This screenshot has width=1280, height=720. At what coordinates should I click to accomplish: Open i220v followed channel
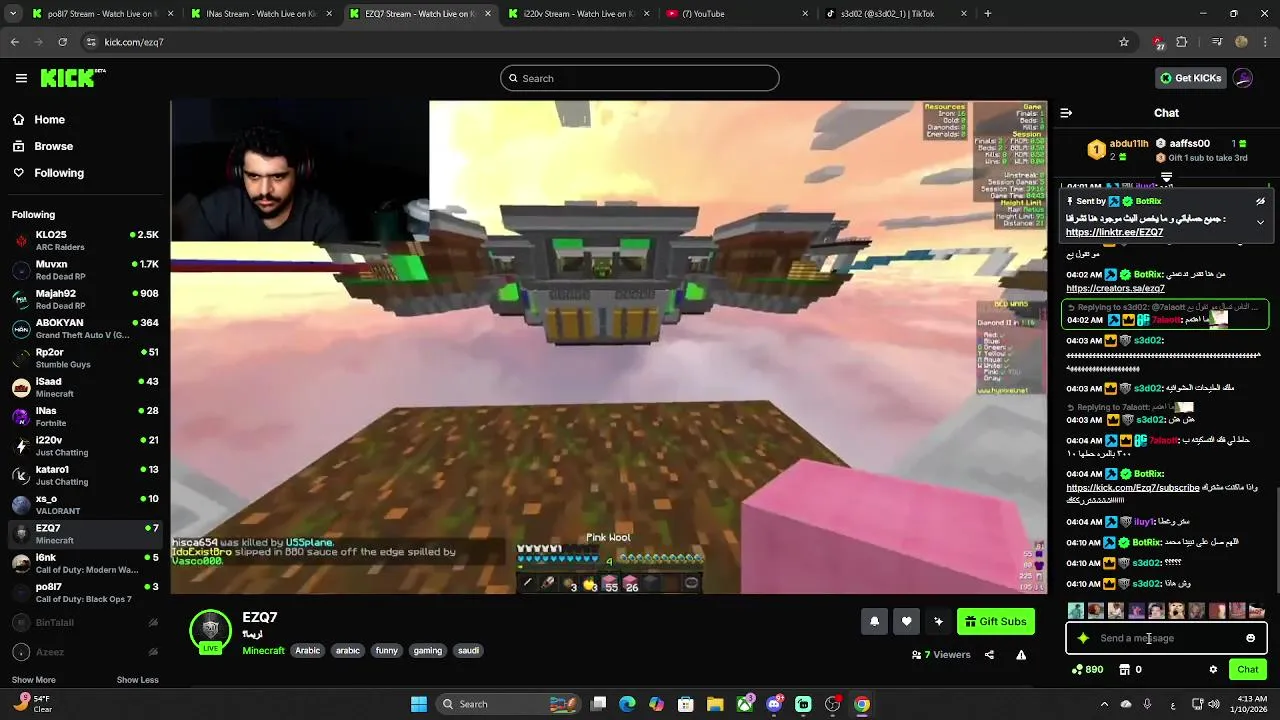pyautogui.click(x=85, y=446)
